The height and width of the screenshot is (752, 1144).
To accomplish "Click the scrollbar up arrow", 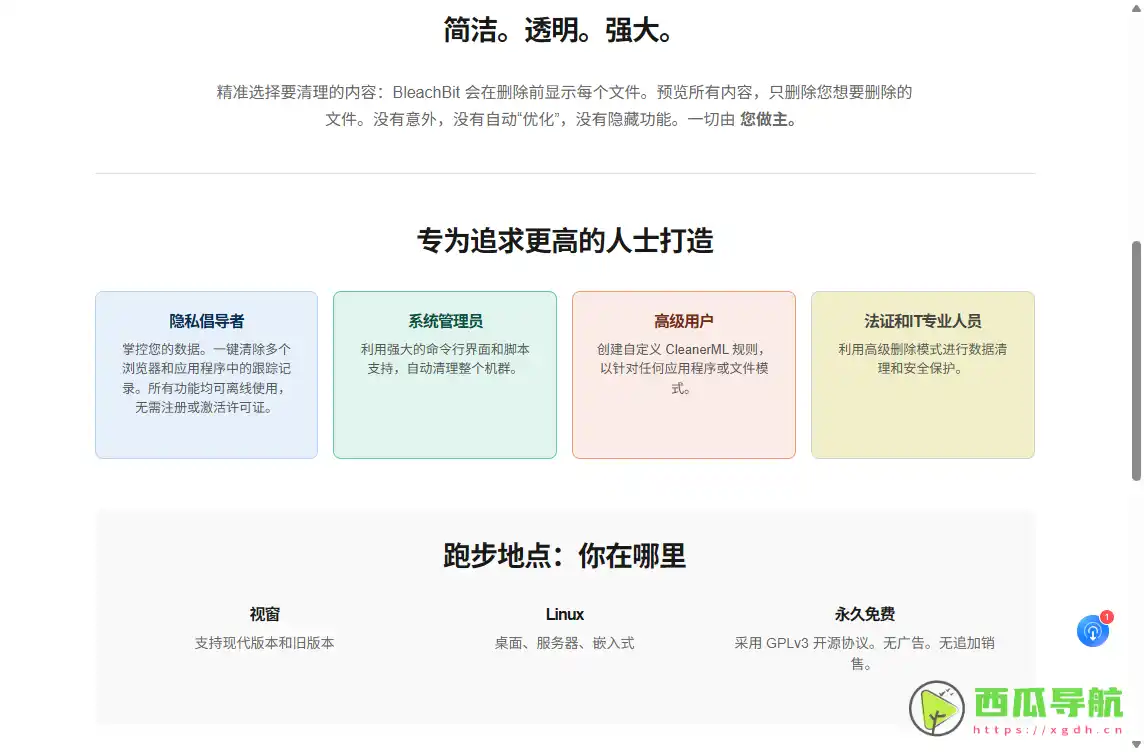I will click(1136, 7).
